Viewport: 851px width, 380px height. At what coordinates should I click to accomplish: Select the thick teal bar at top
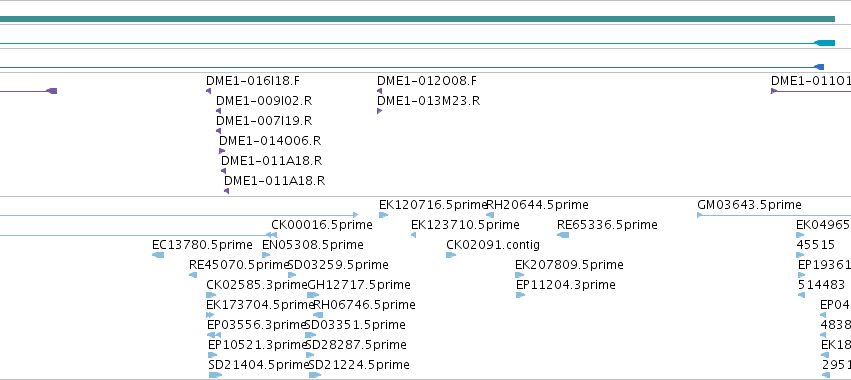(417, 19)
